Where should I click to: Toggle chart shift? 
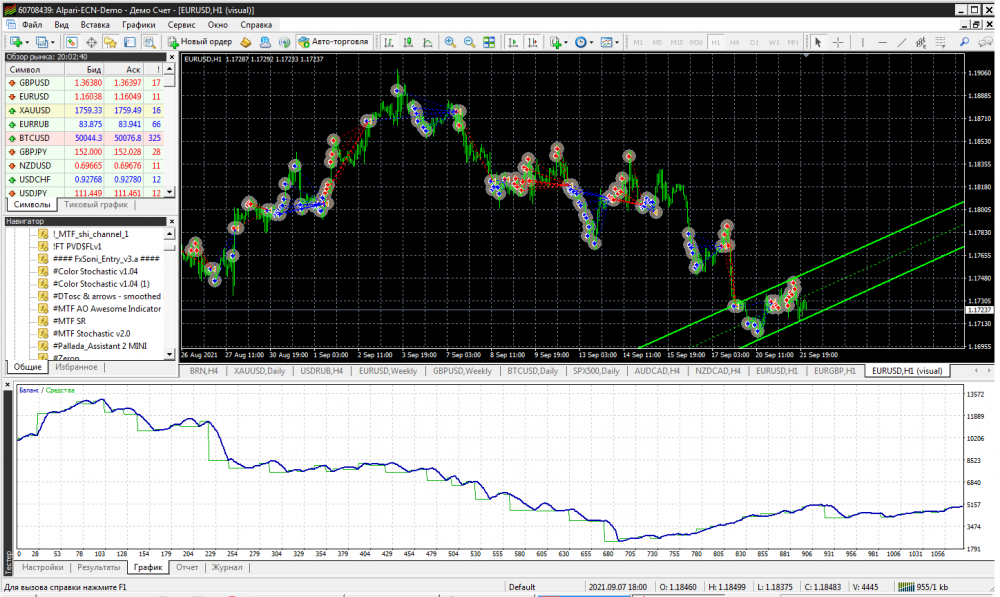click(533, 42)
